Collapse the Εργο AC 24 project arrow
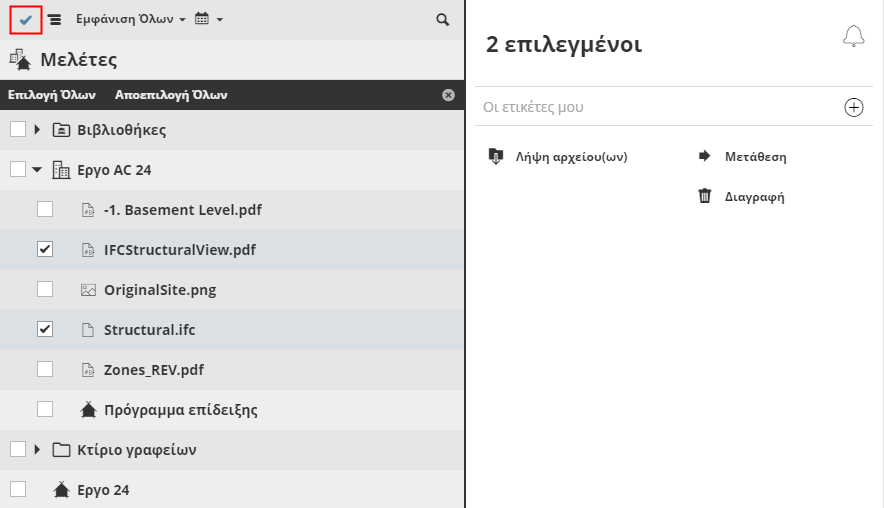This screenshot has width=884, height=508. click(37, 169)
